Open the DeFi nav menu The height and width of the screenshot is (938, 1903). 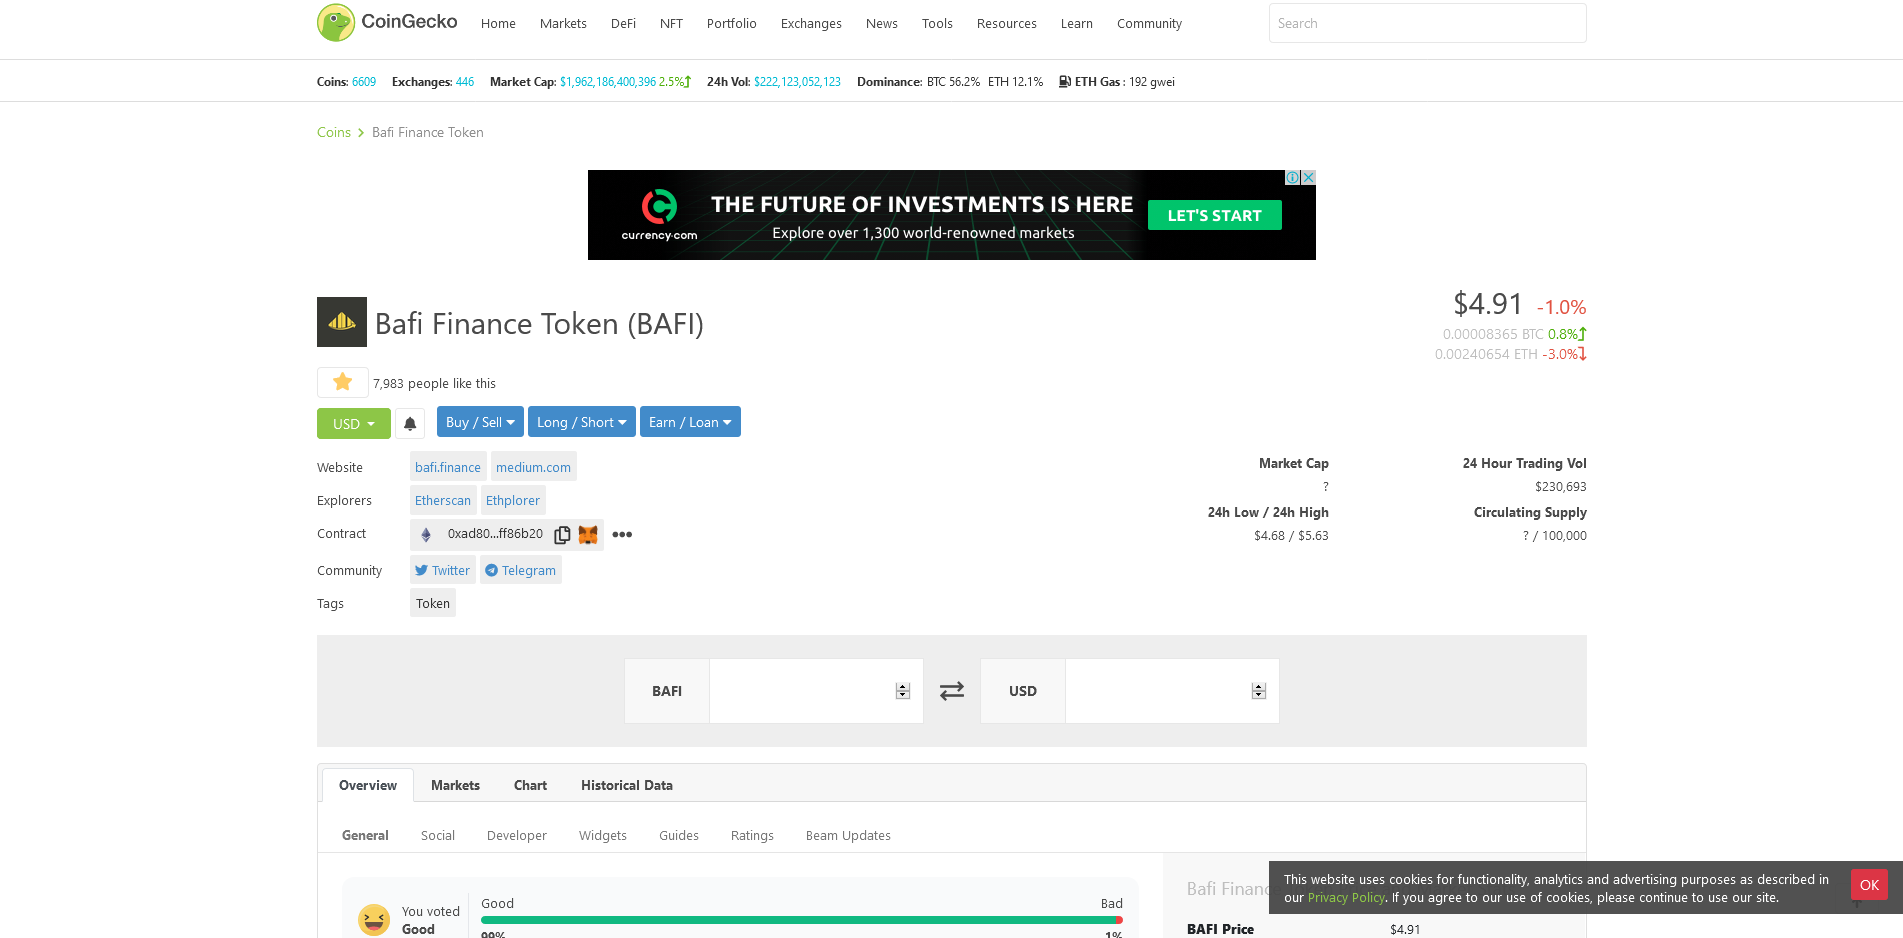623,23
